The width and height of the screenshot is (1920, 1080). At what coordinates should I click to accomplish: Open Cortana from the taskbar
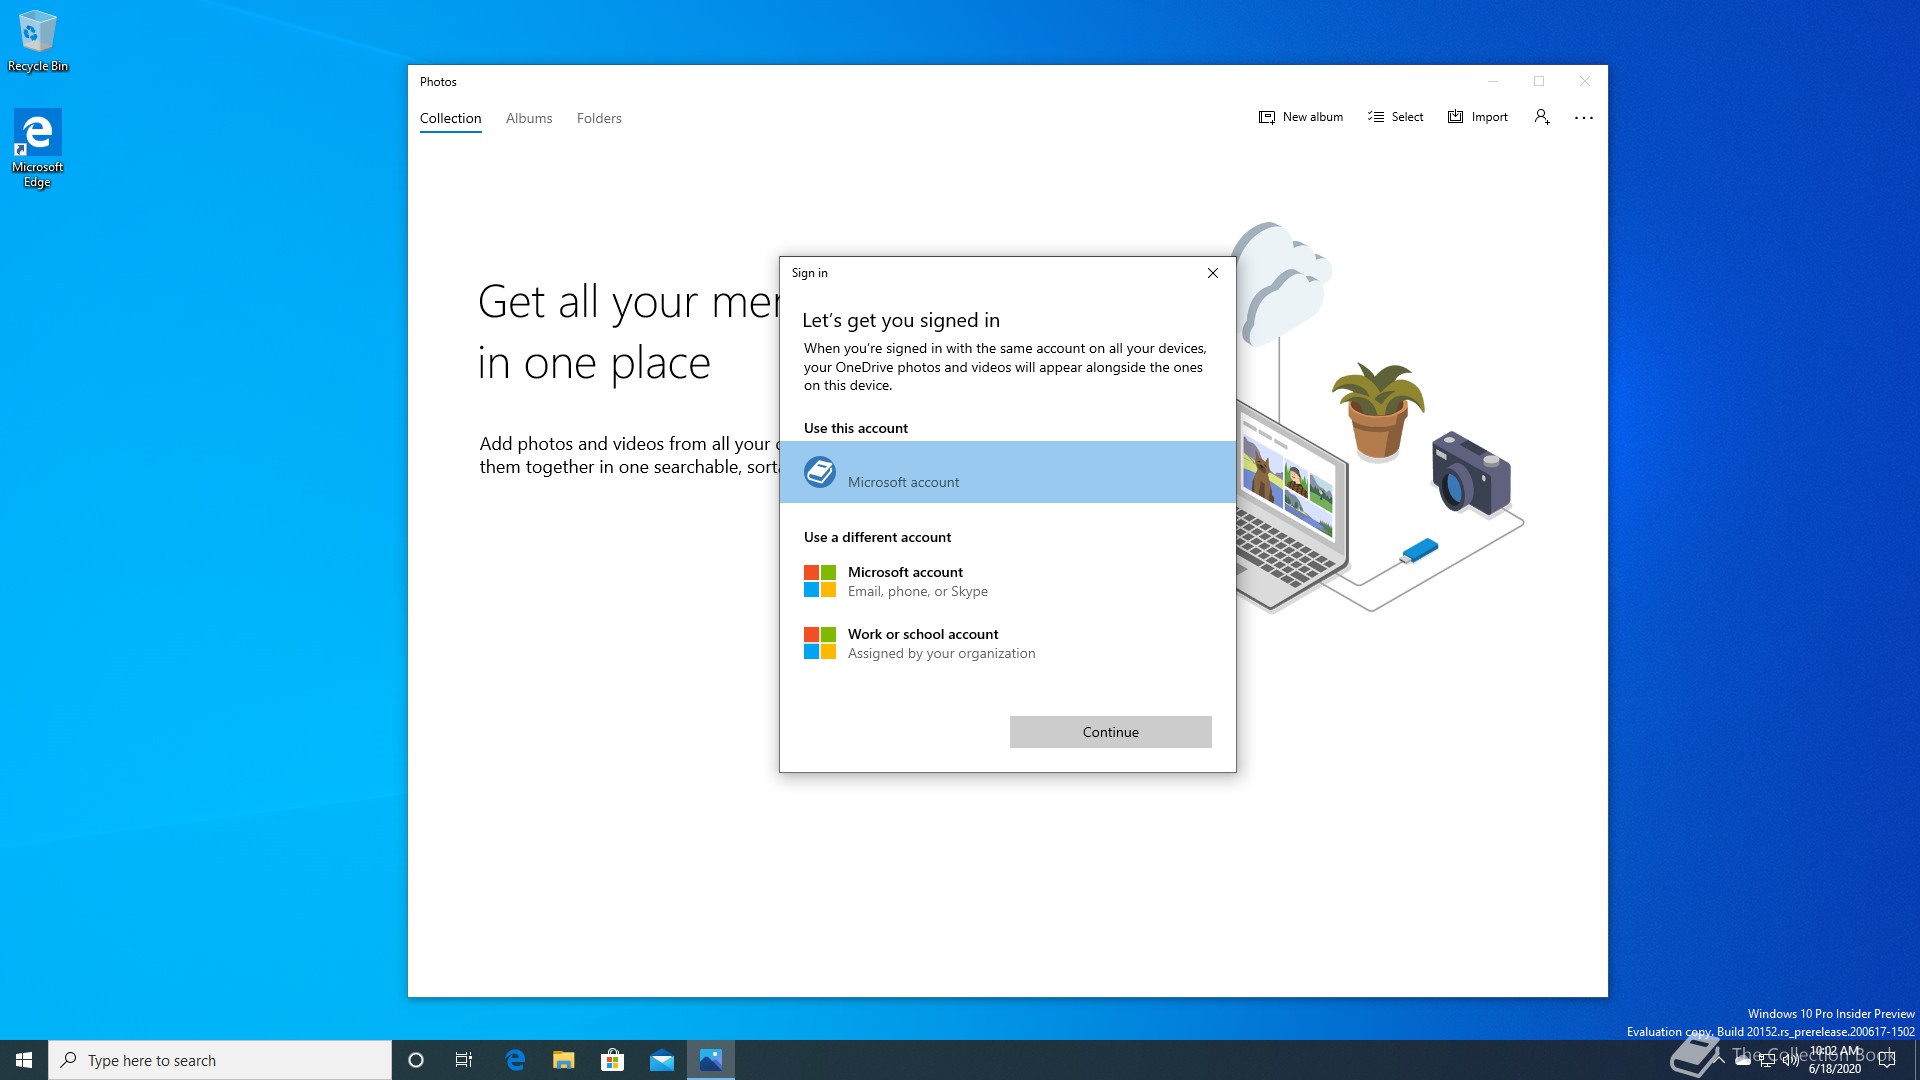click(x=416, y=1060)
